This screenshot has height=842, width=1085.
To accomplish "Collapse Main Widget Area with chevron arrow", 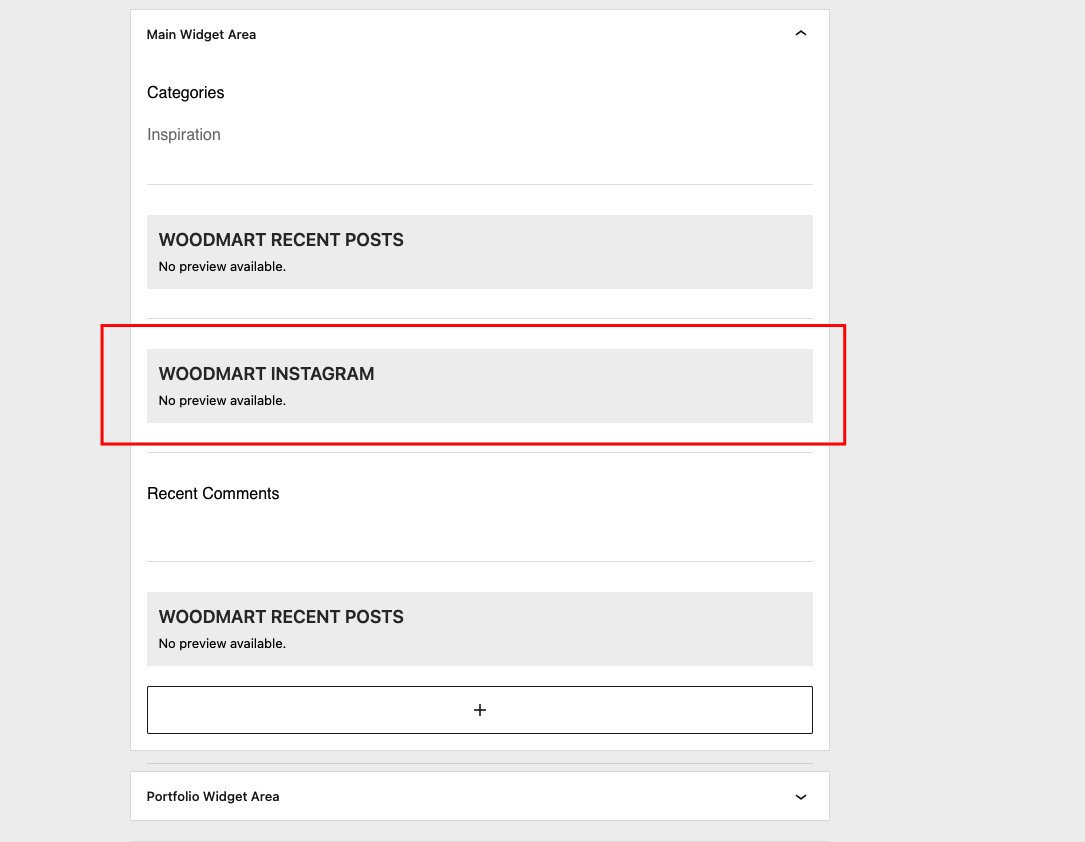I will [801, 33].
